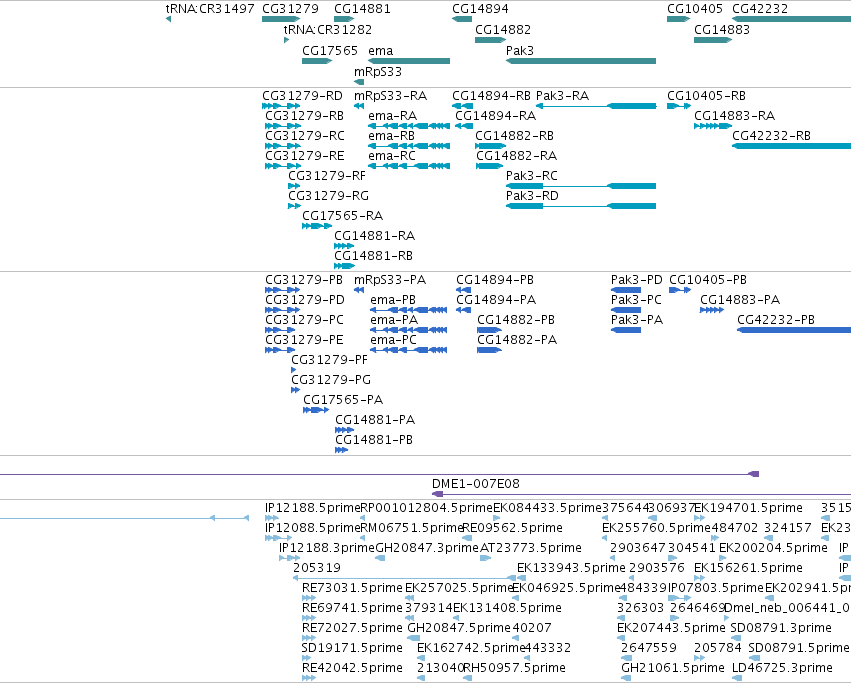
Task: Select the CG17565-RA transcript label
Action: [x=342, y=216]
